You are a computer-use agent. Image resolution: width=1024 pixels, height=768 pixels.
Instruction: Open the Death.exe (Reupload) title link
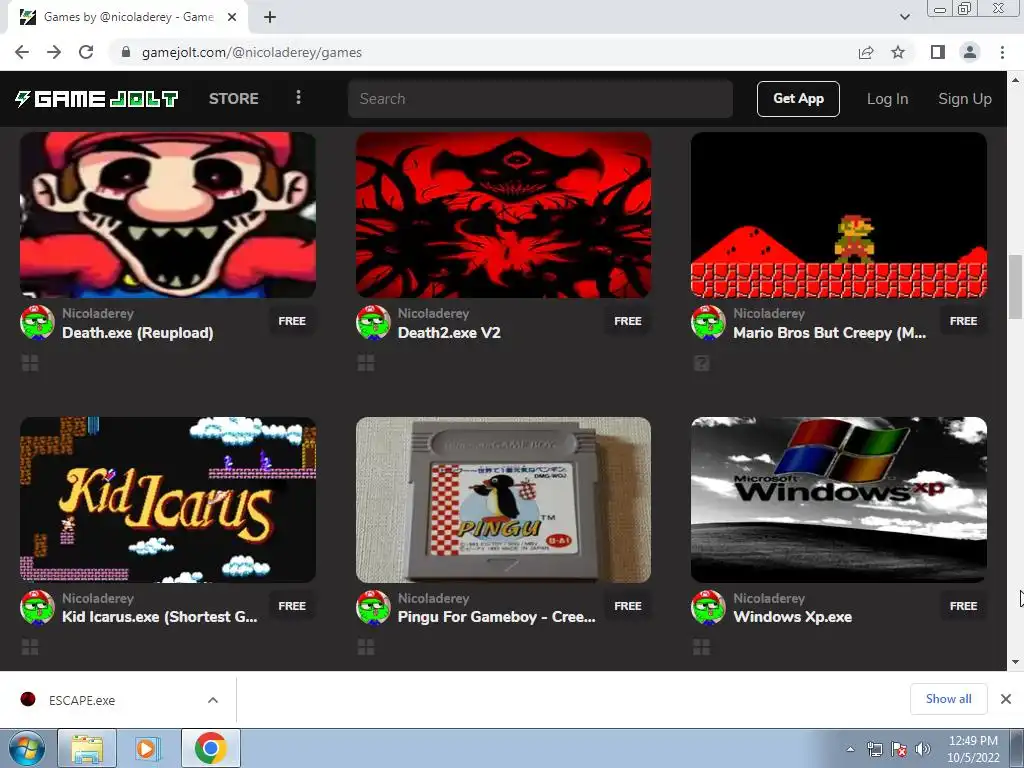click(x=138, y=332)
